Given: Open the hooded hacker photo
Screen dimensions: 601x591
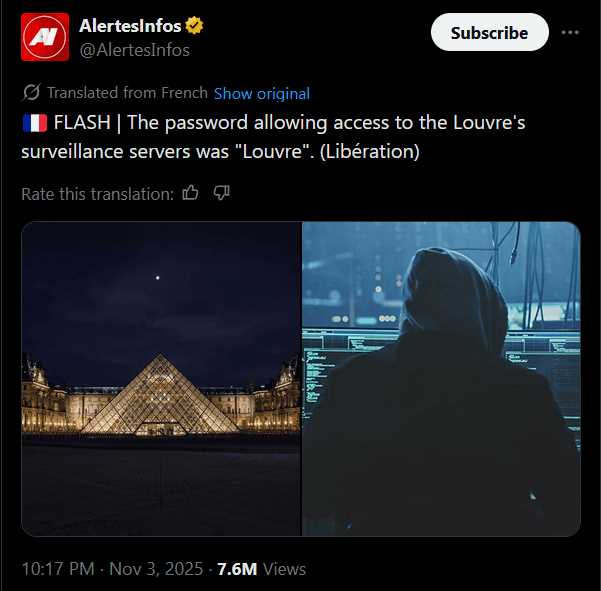Looking at the screenshot, I should (441, 379).
